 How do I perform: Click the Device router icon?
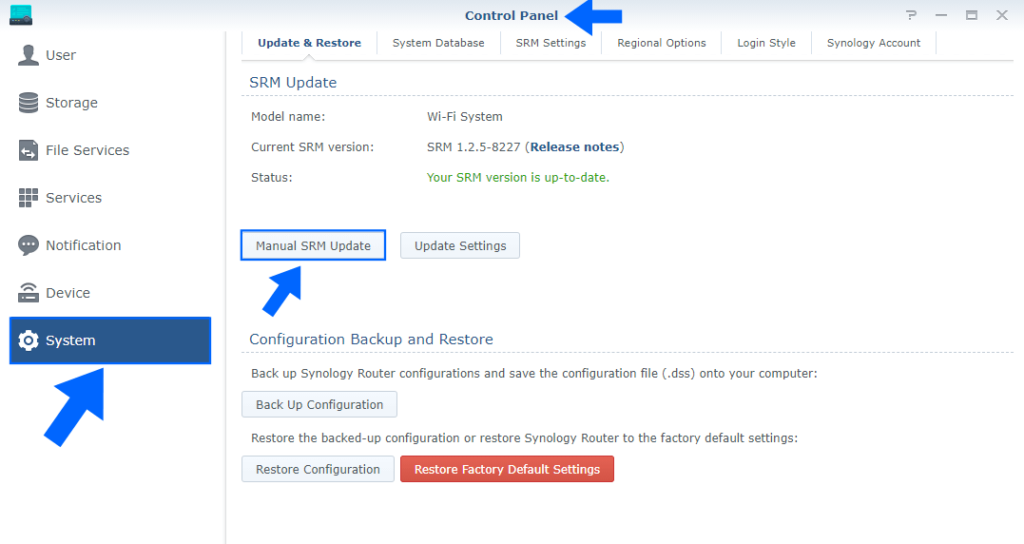28,293
